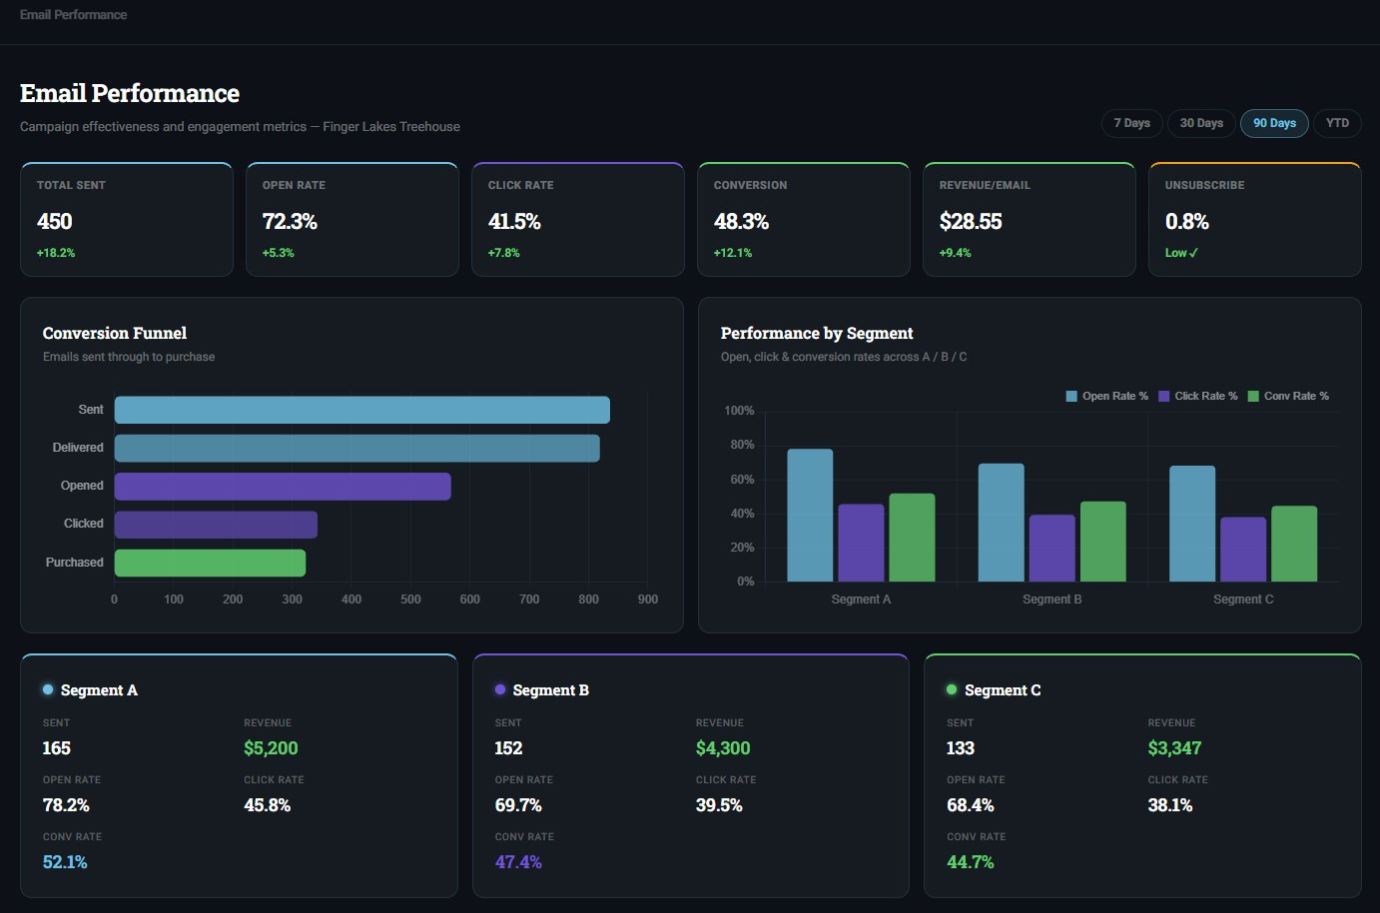Click the +18.2% change under Total Sent
The image size is (1380, 913).
(x=56, y=253)
